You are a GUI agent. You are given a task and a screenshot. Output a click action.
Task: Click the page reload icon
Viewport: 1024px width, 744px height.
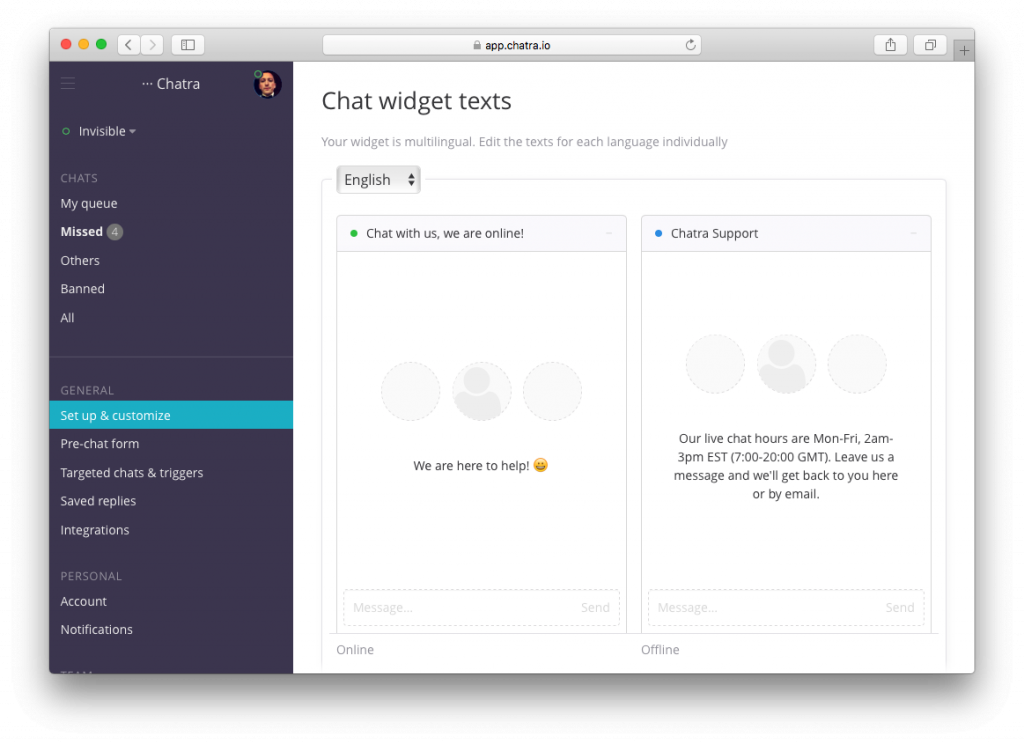[x=690, y=45]
